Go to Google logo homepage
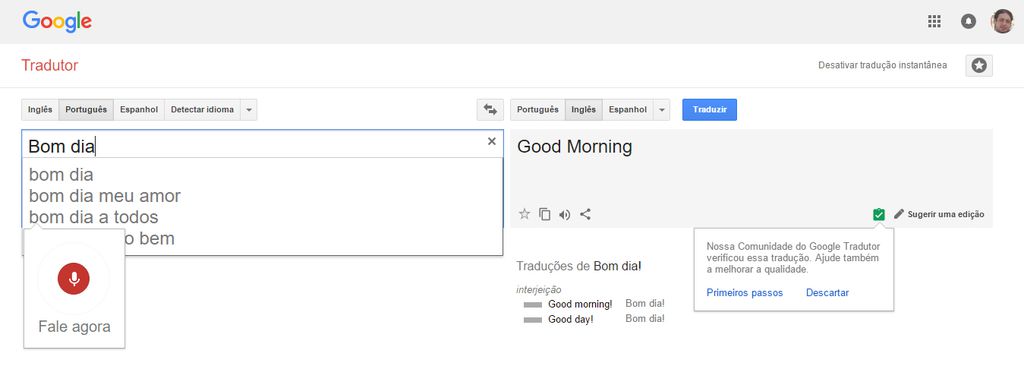 coord(57,22)
